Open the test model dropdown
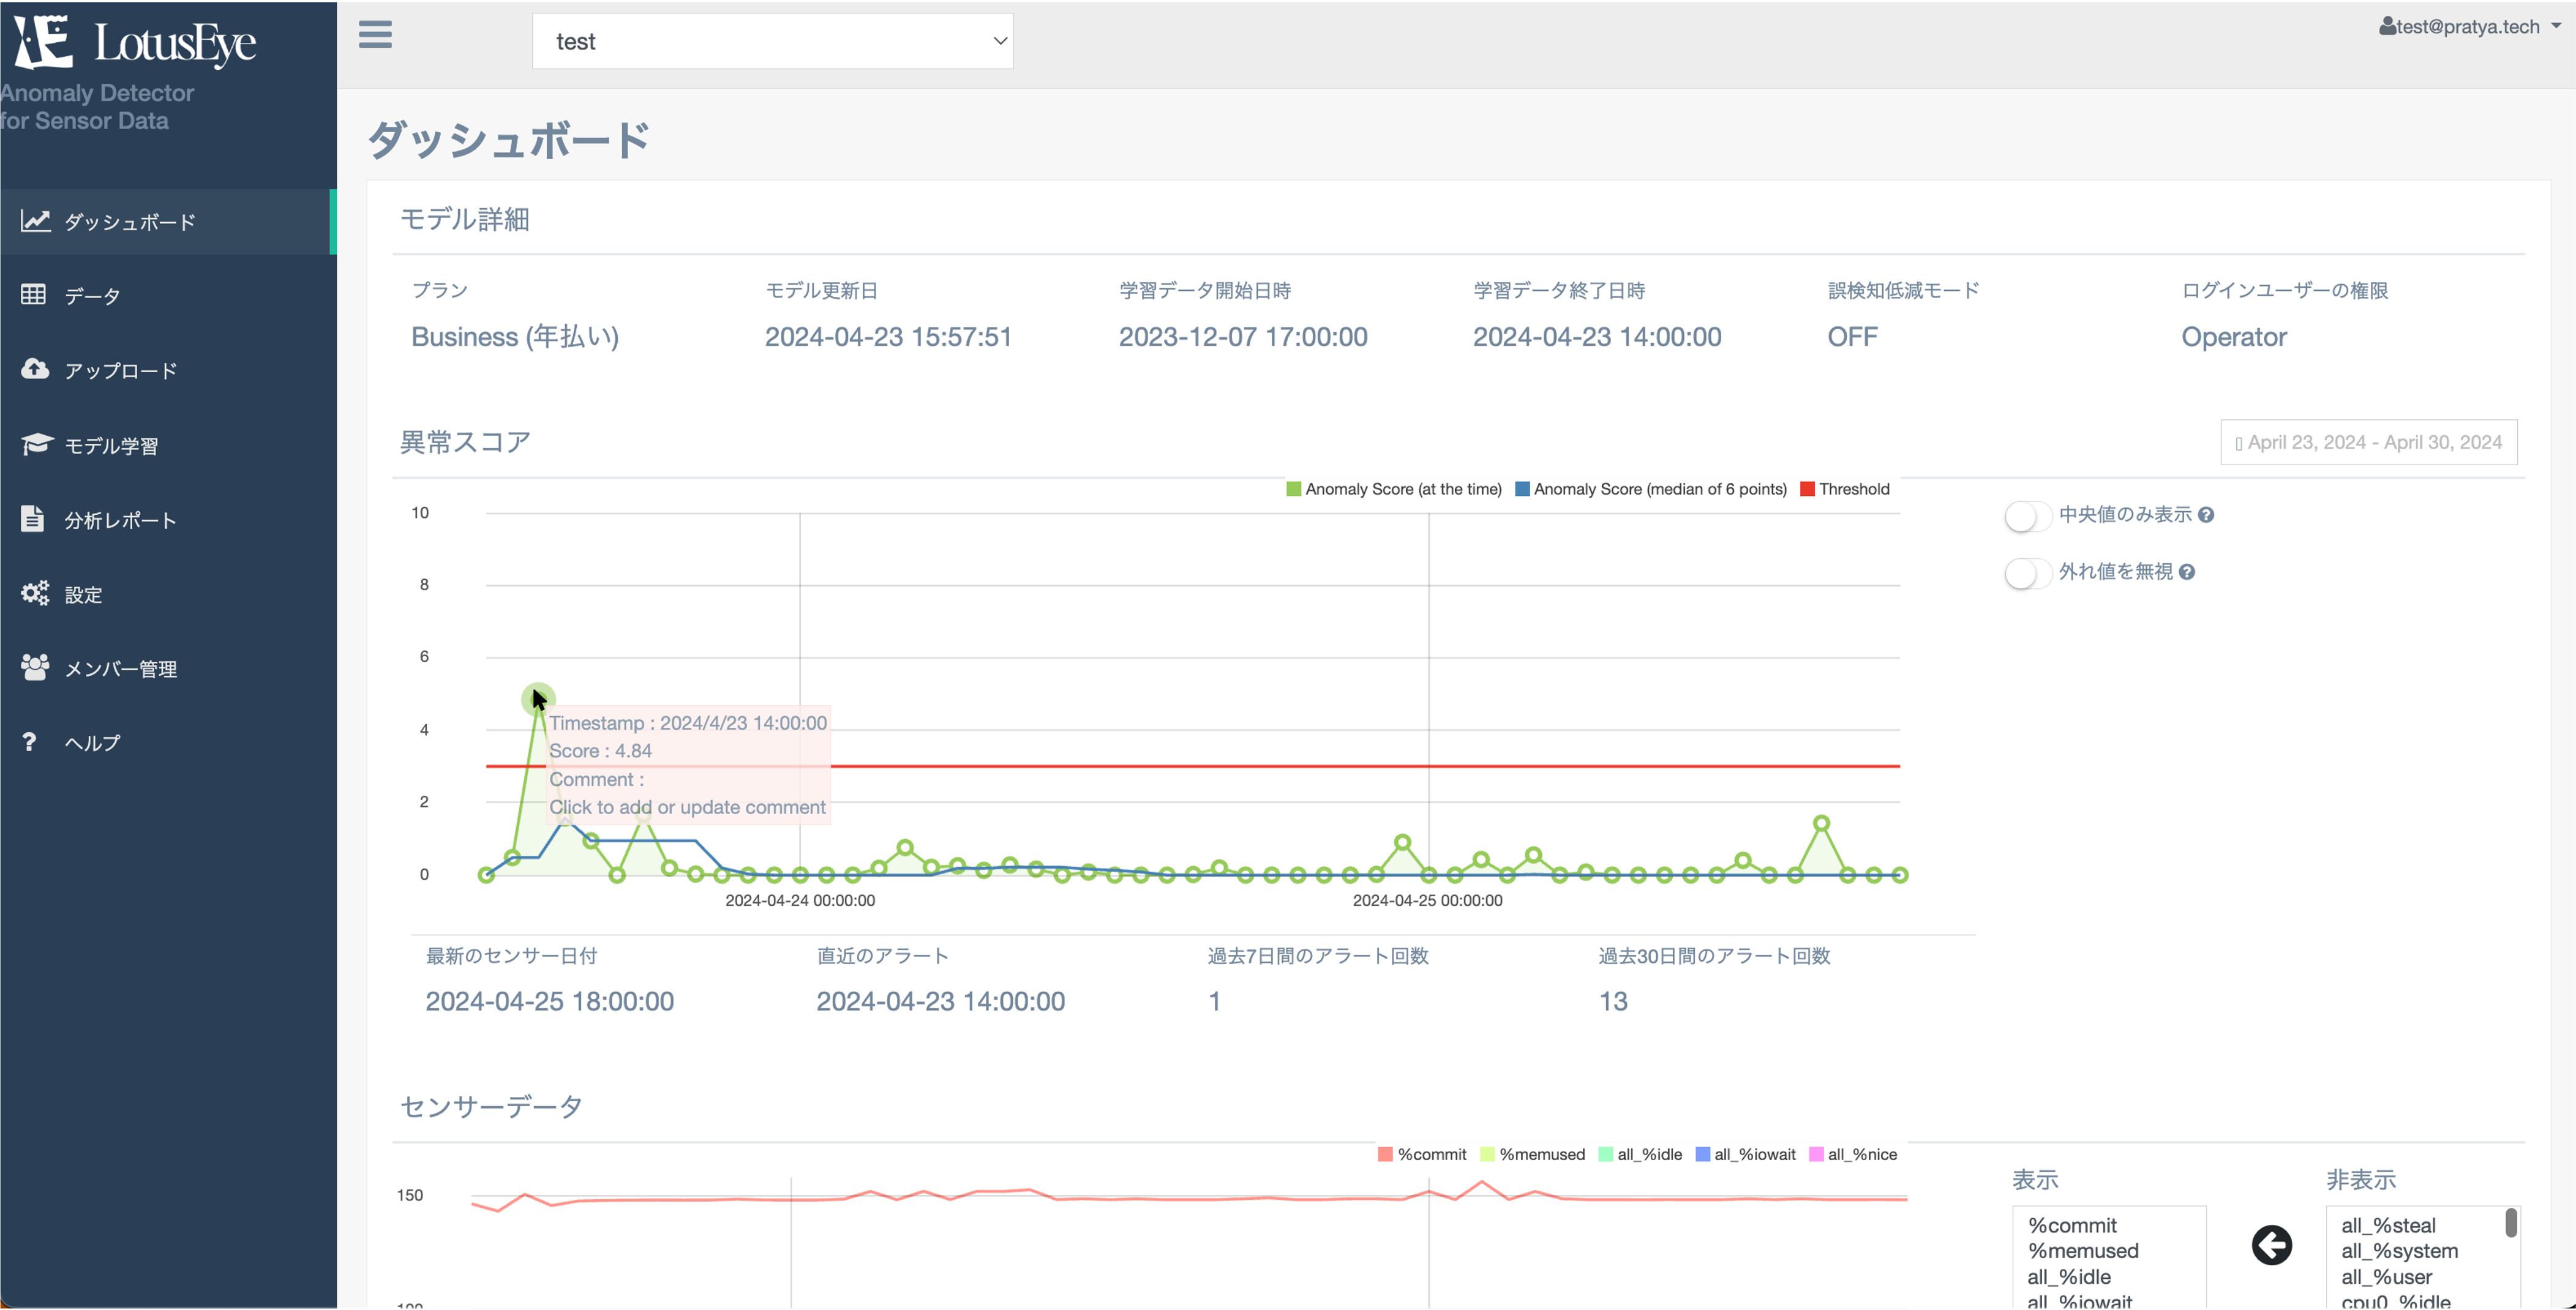This screenshot has height=1310, width=2576. pos(772,41)
